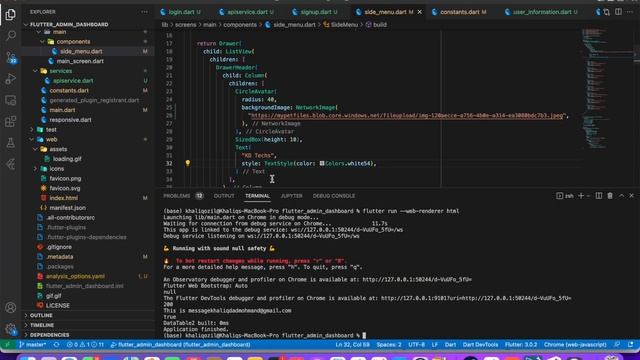Click SideMenu in the breadcrumb path
This screenshot has width=640, height=360.
pyautogui.click(x=344, y=24)
